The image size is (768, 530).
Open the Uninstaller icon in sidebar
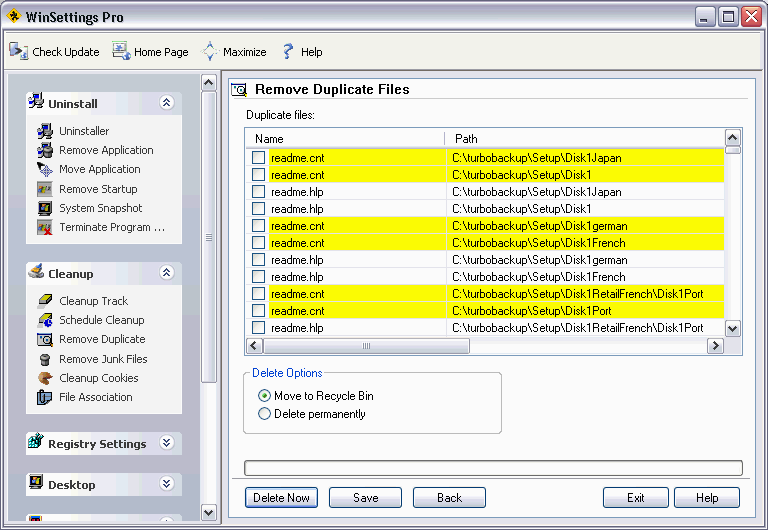(x=45, y=131)
